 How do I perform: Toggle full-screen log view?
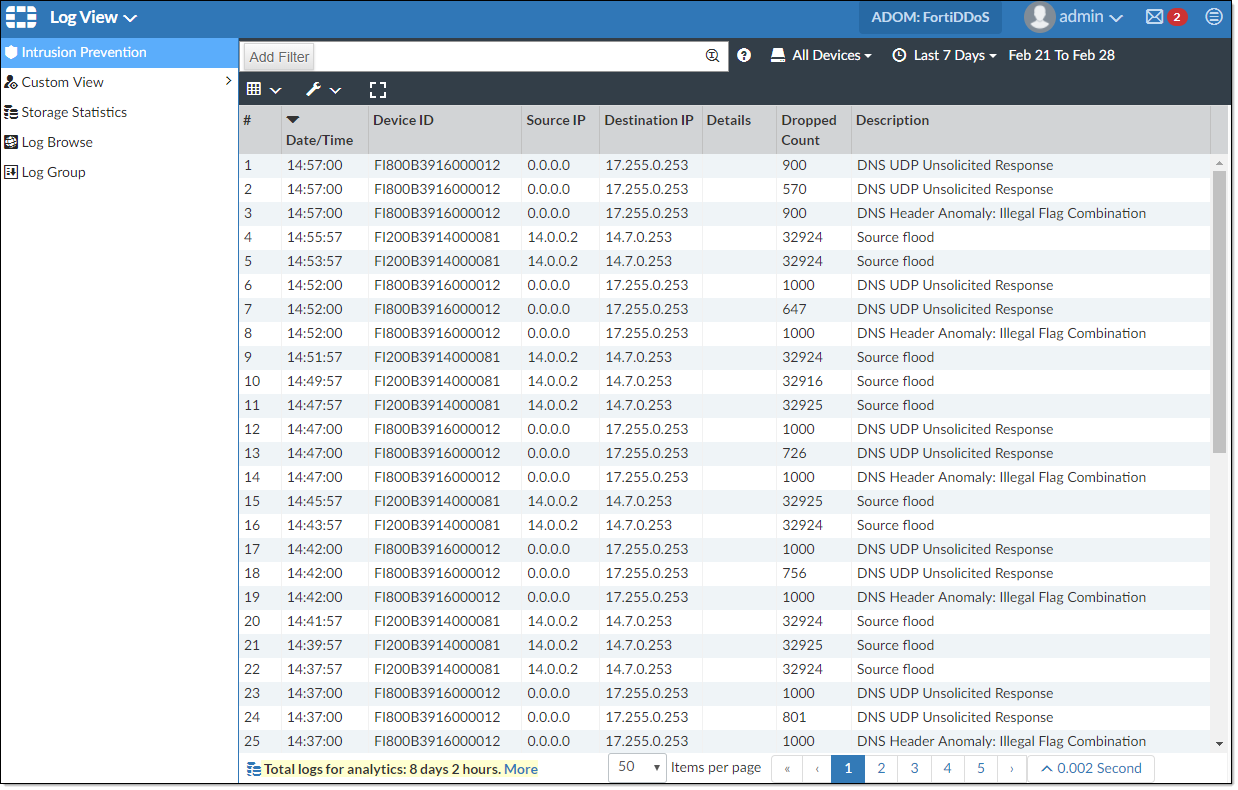click(378, 89)
